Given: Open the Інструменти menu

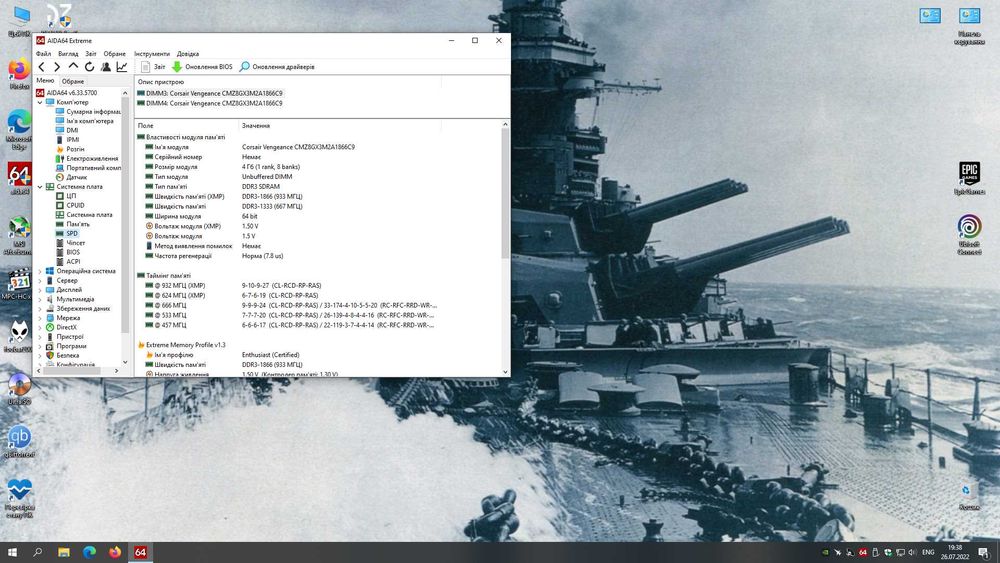Looking at the screenshot, I should tap(152, 54).
